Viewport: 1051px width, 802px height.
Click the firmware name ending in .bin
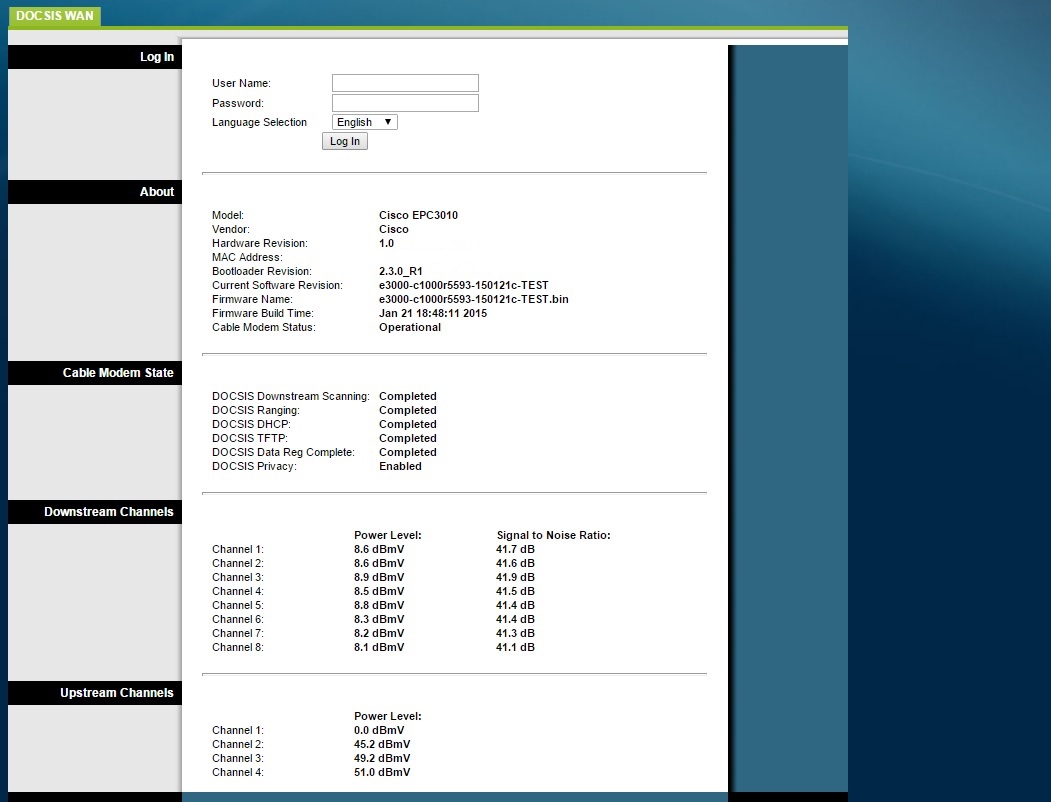(473, 299)
